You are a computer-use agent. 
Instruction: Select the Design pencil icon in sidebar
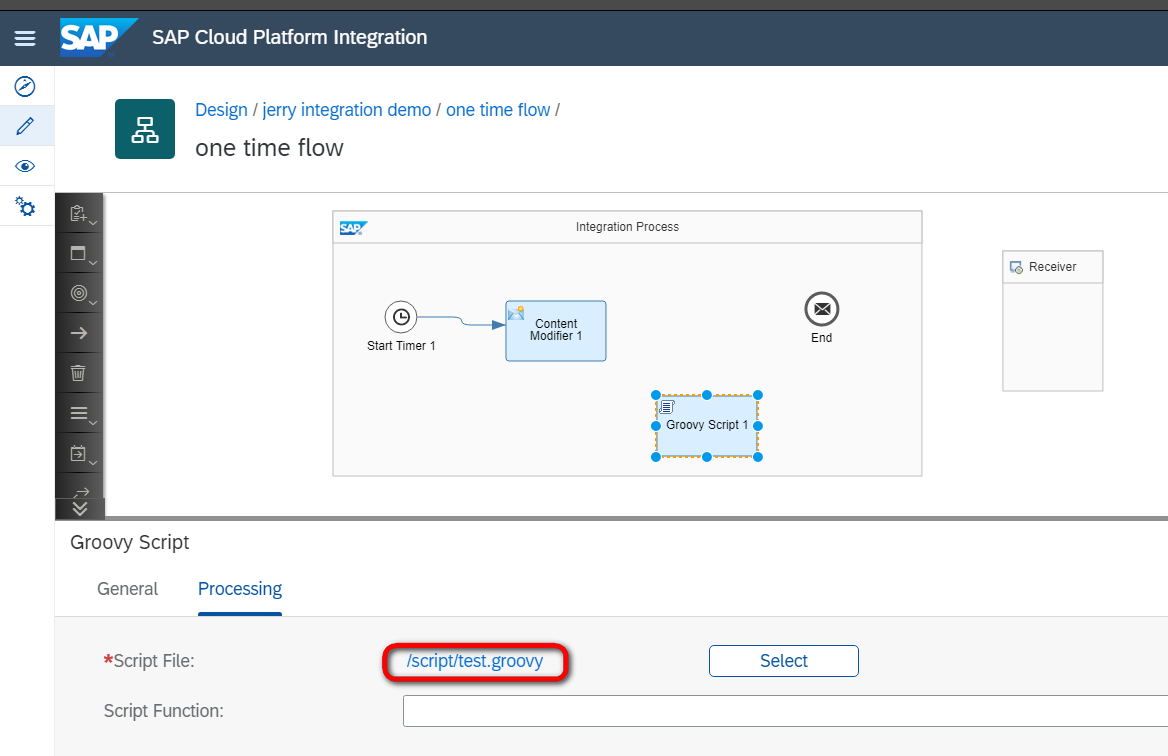26,126
